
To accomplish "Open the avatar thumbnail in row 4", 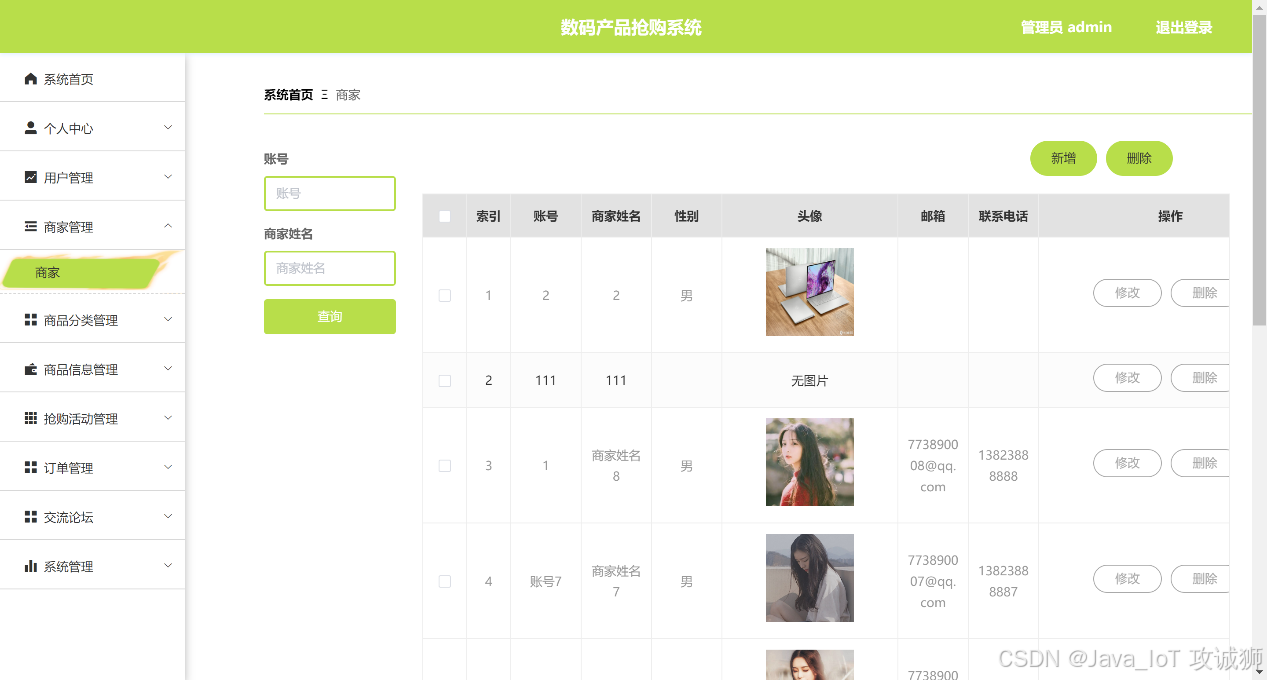I will [x=810, y=578].
